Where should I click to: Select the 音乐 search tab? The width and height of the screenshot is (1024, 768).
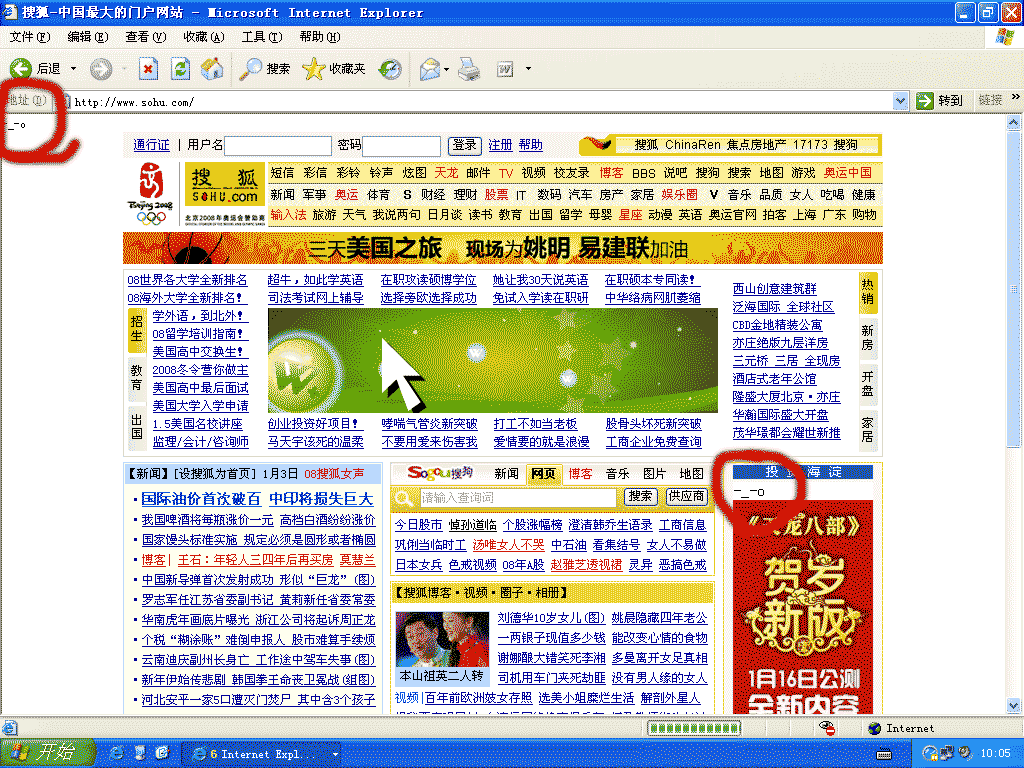[617, 473]
